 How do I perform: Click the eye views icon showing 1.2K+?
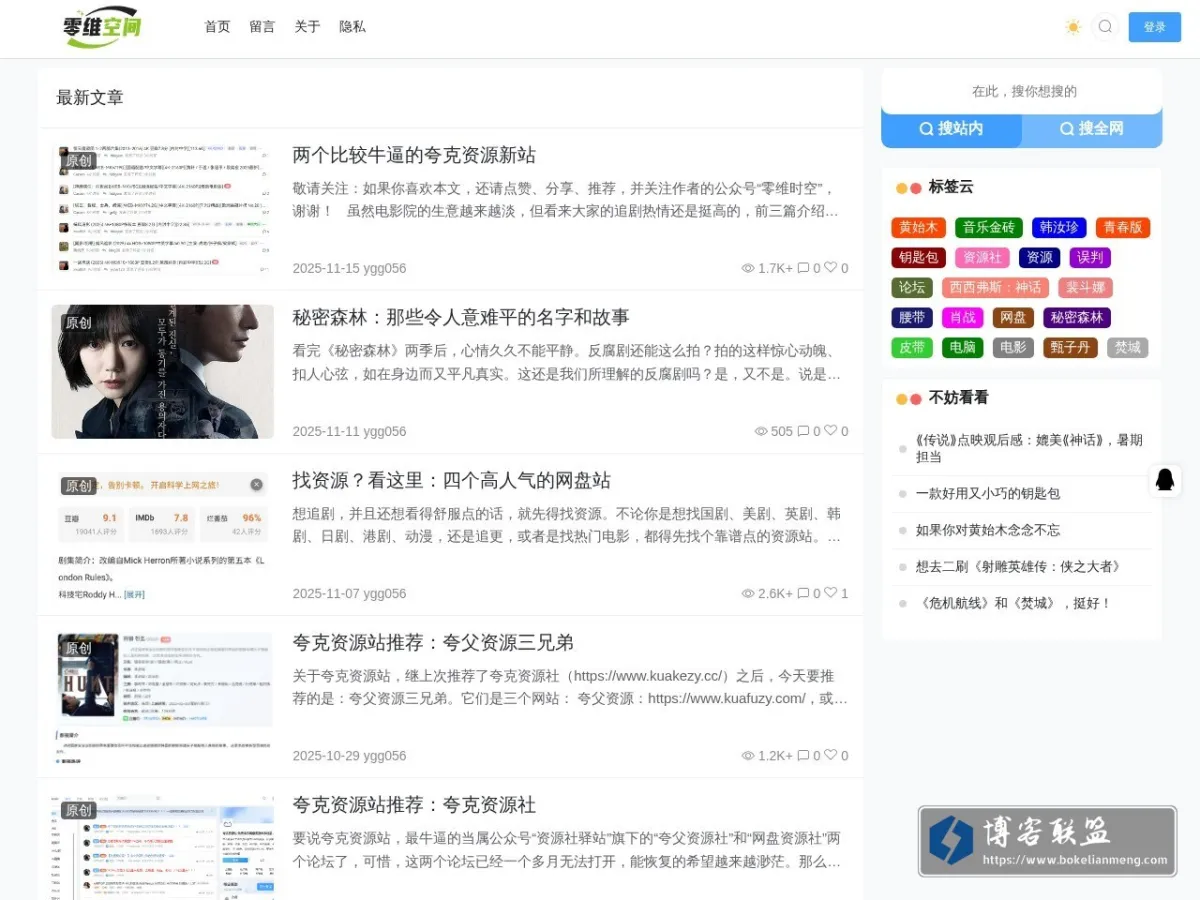pos(748,756)
